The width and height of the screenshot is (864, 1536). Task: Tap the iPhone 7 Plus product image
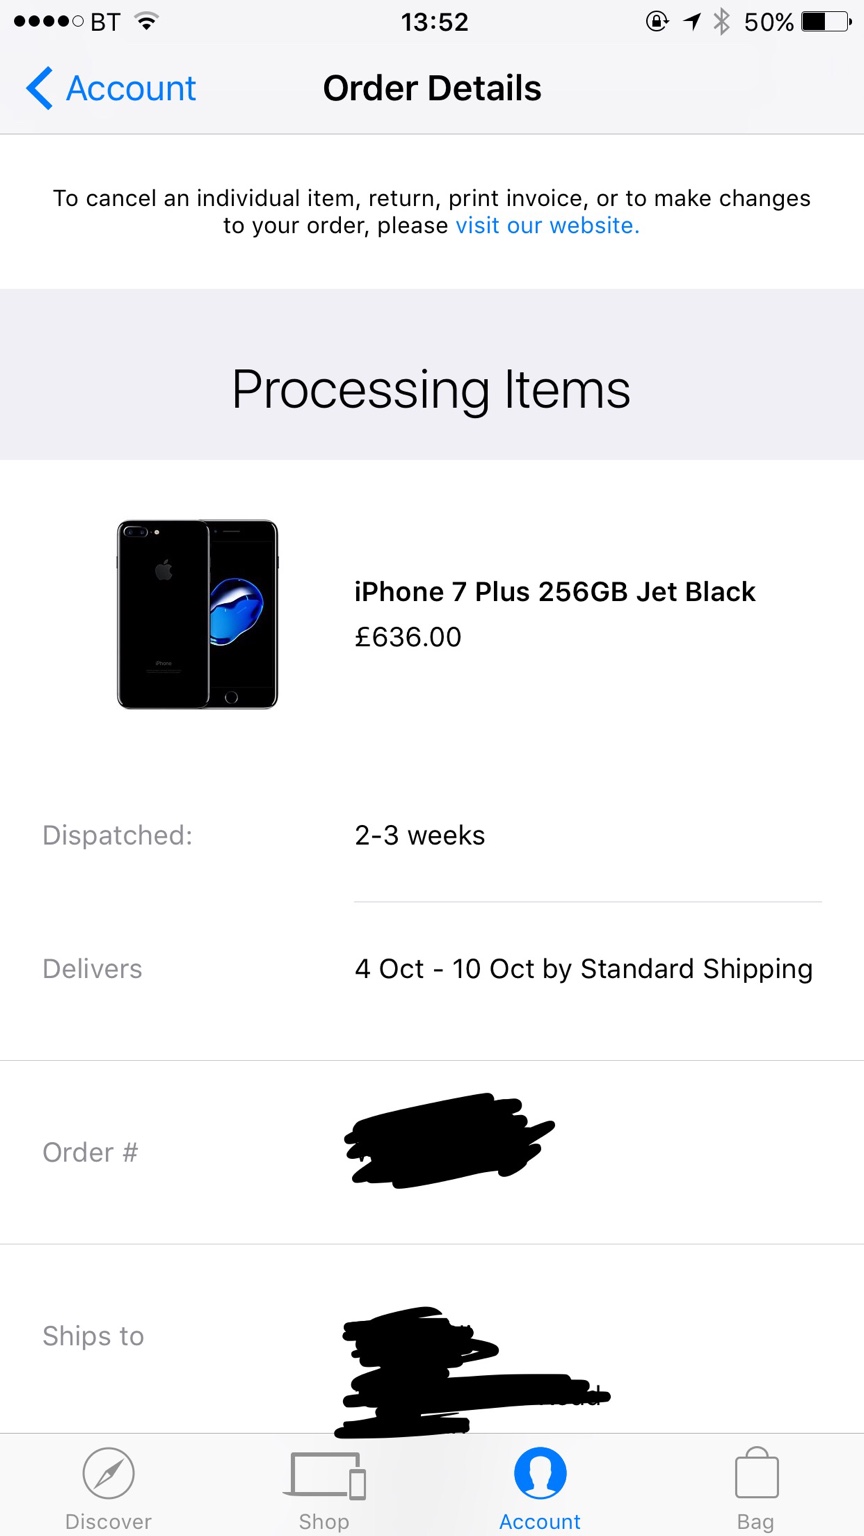(x=197, y=614)
